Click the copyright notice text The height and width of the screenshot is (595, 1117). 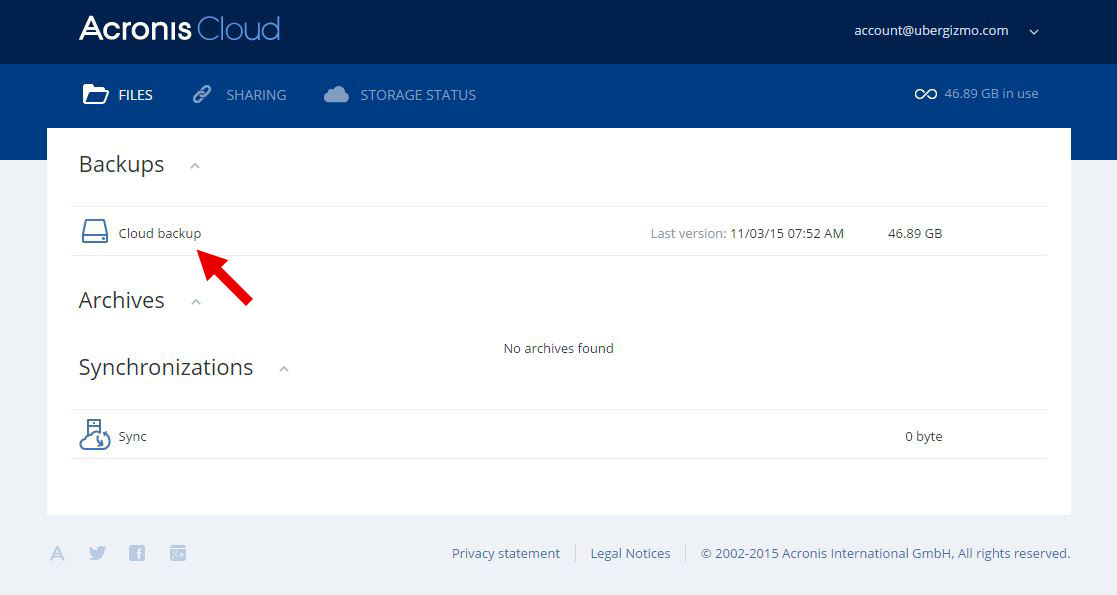885,554
